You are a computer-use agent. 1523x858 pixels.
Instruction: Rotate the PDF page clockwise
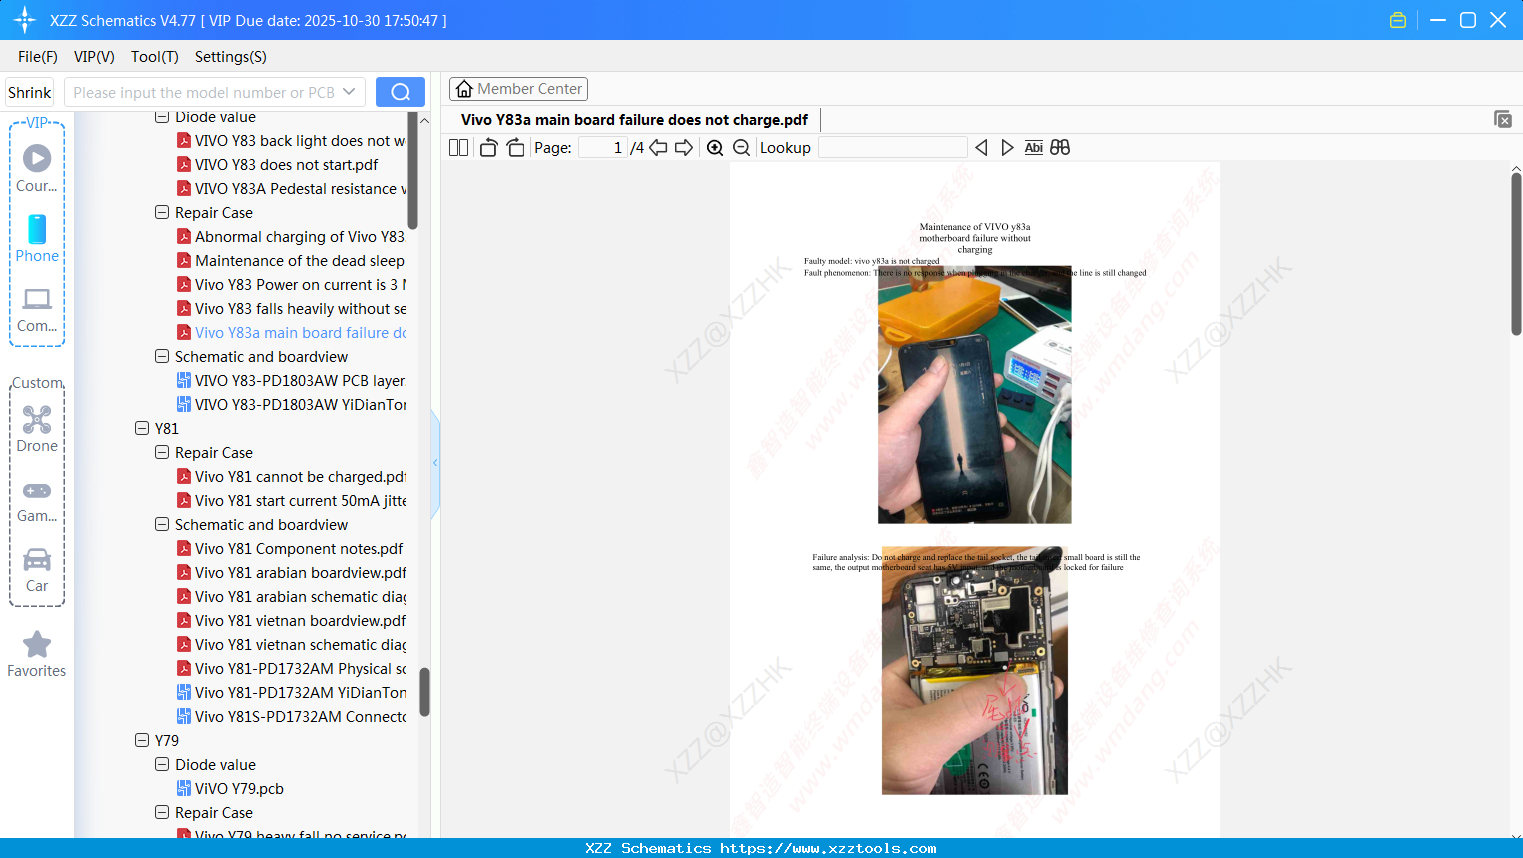(x=514, y=147)
